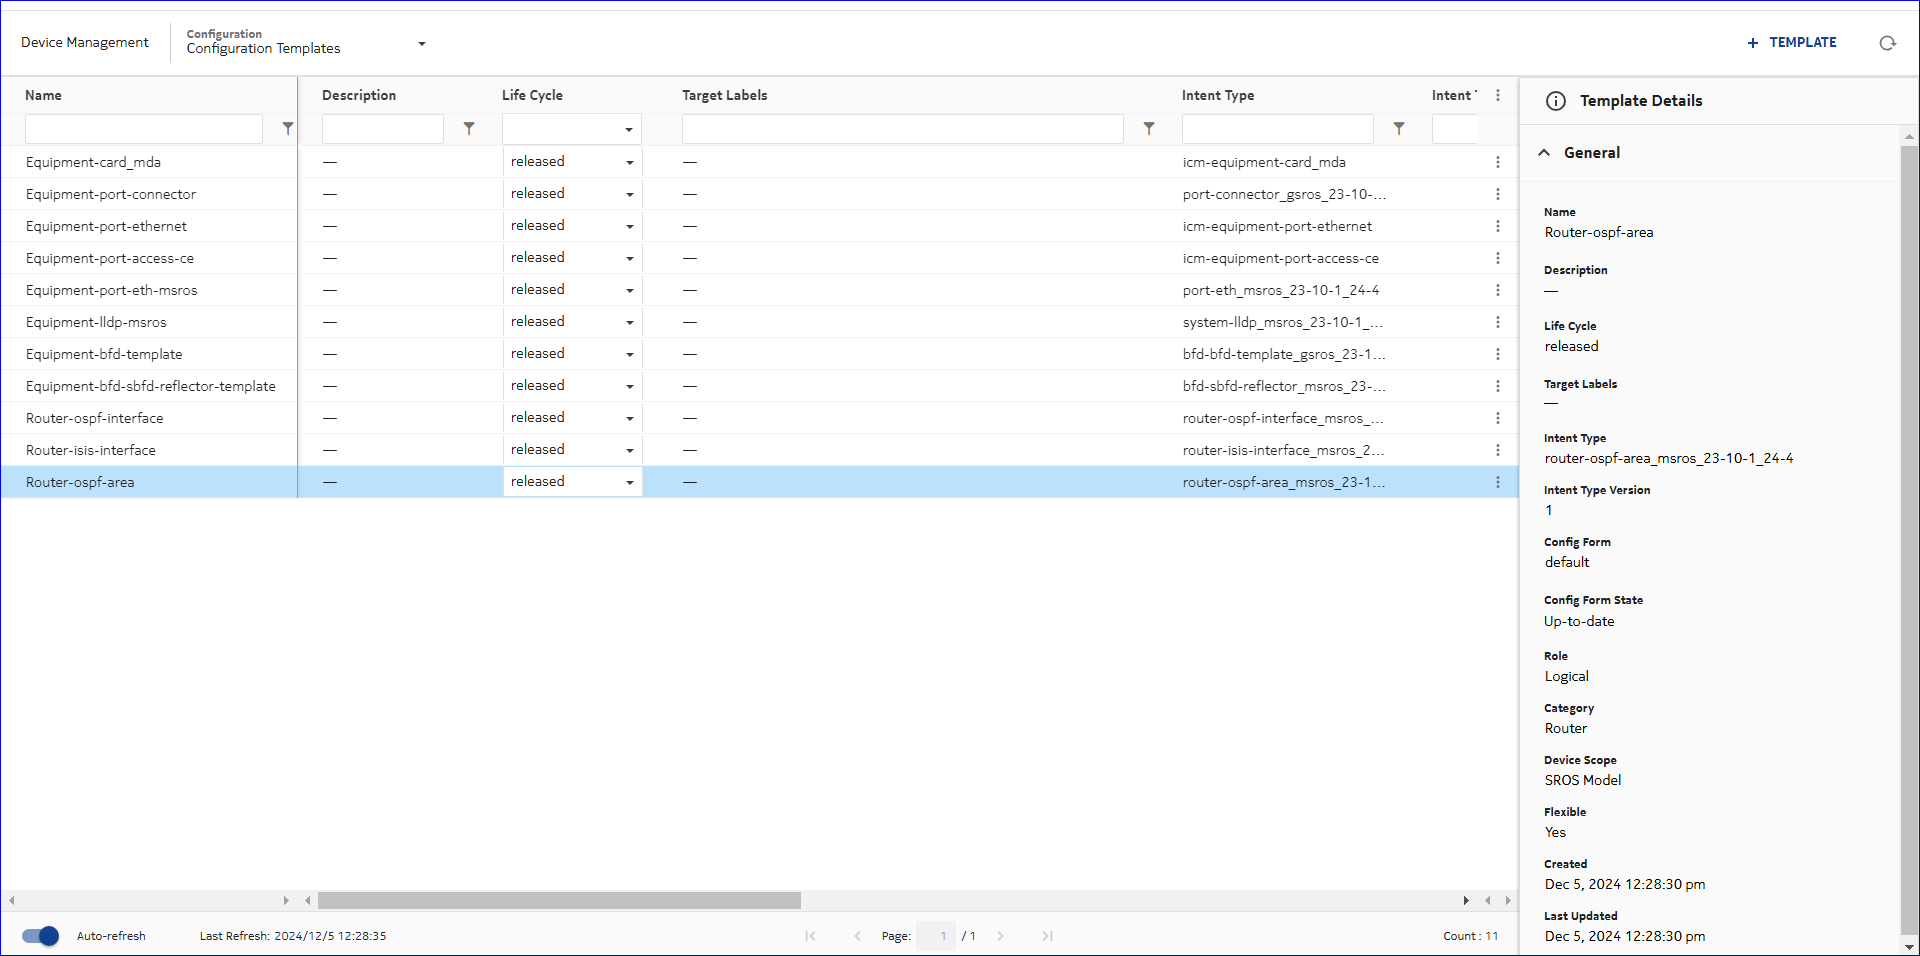1920x956 pixels.
Task: Open row actions for Equipment-card_mda
Action: [x=1497, y=162]
